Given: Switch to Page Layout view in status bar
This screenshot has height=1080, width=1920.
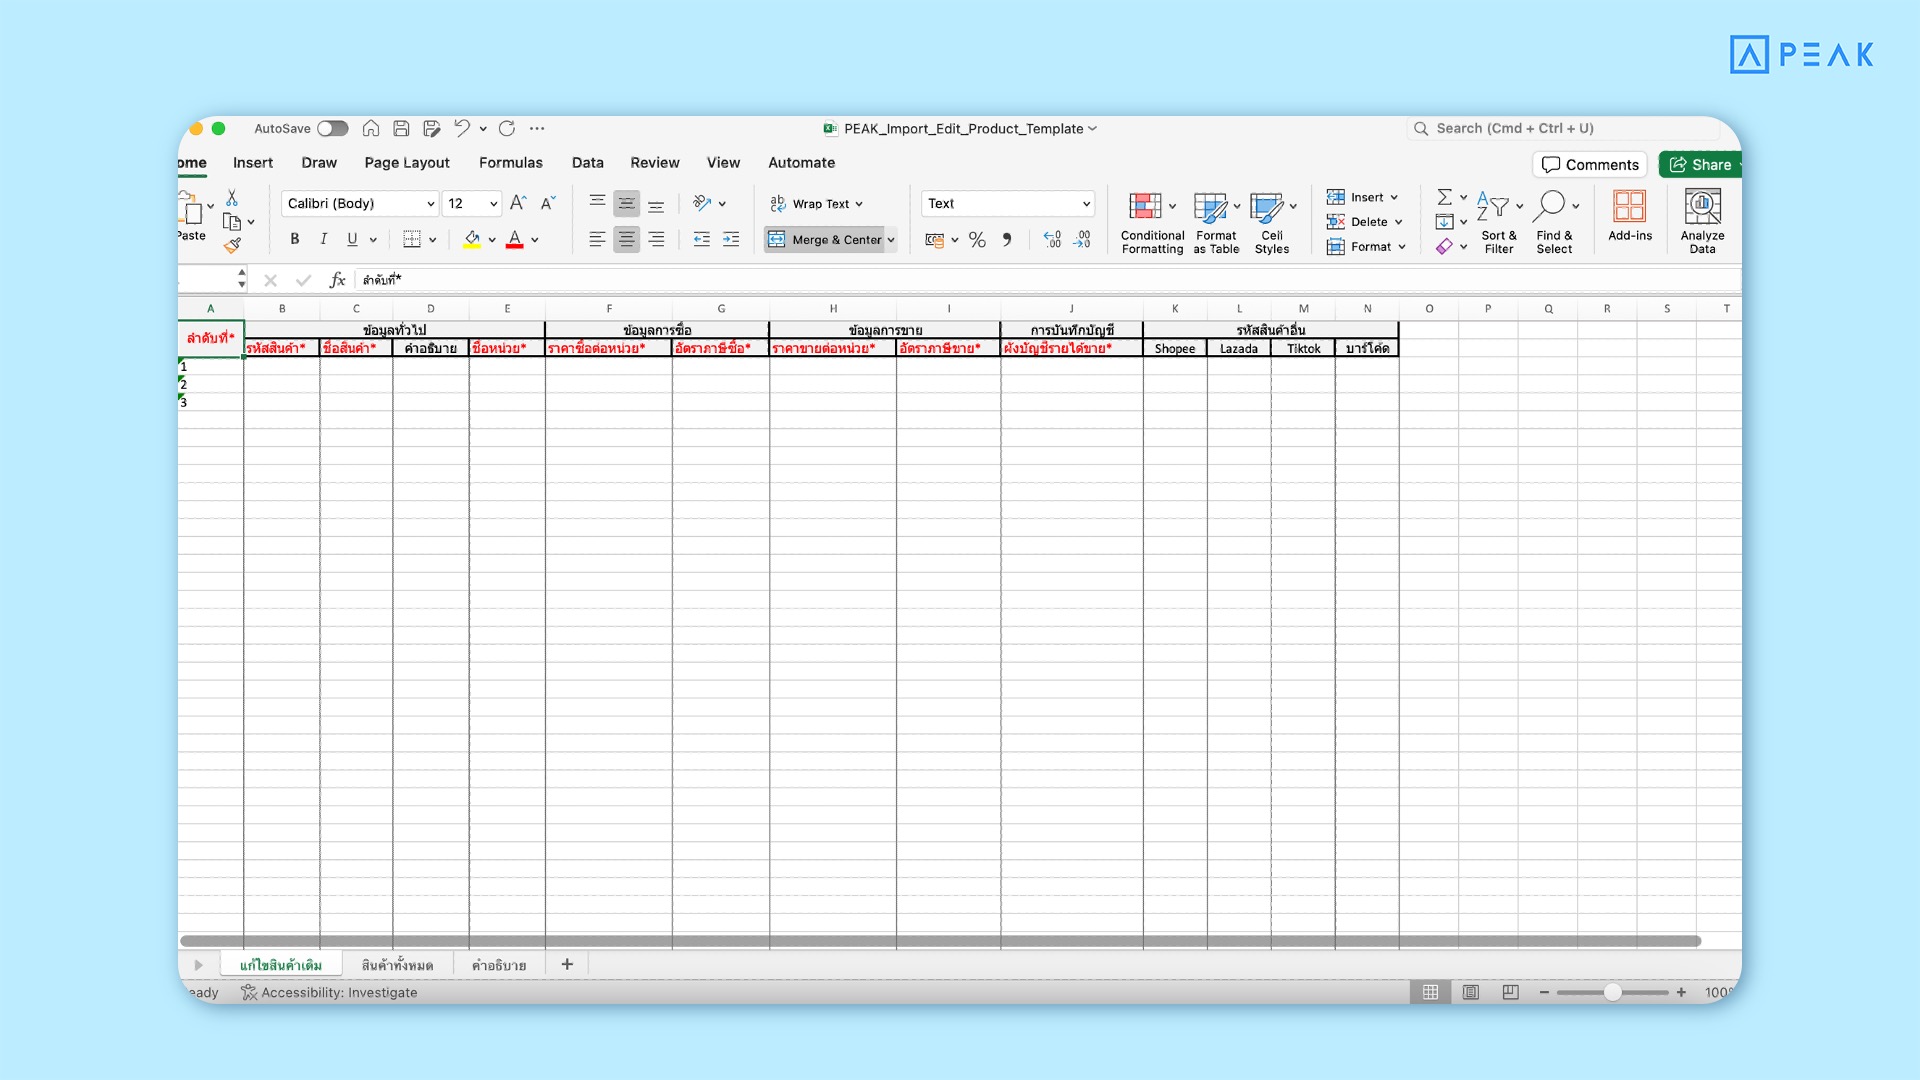Looking at the screenshot, I should pyautogui.click(x=1470, y=992).
